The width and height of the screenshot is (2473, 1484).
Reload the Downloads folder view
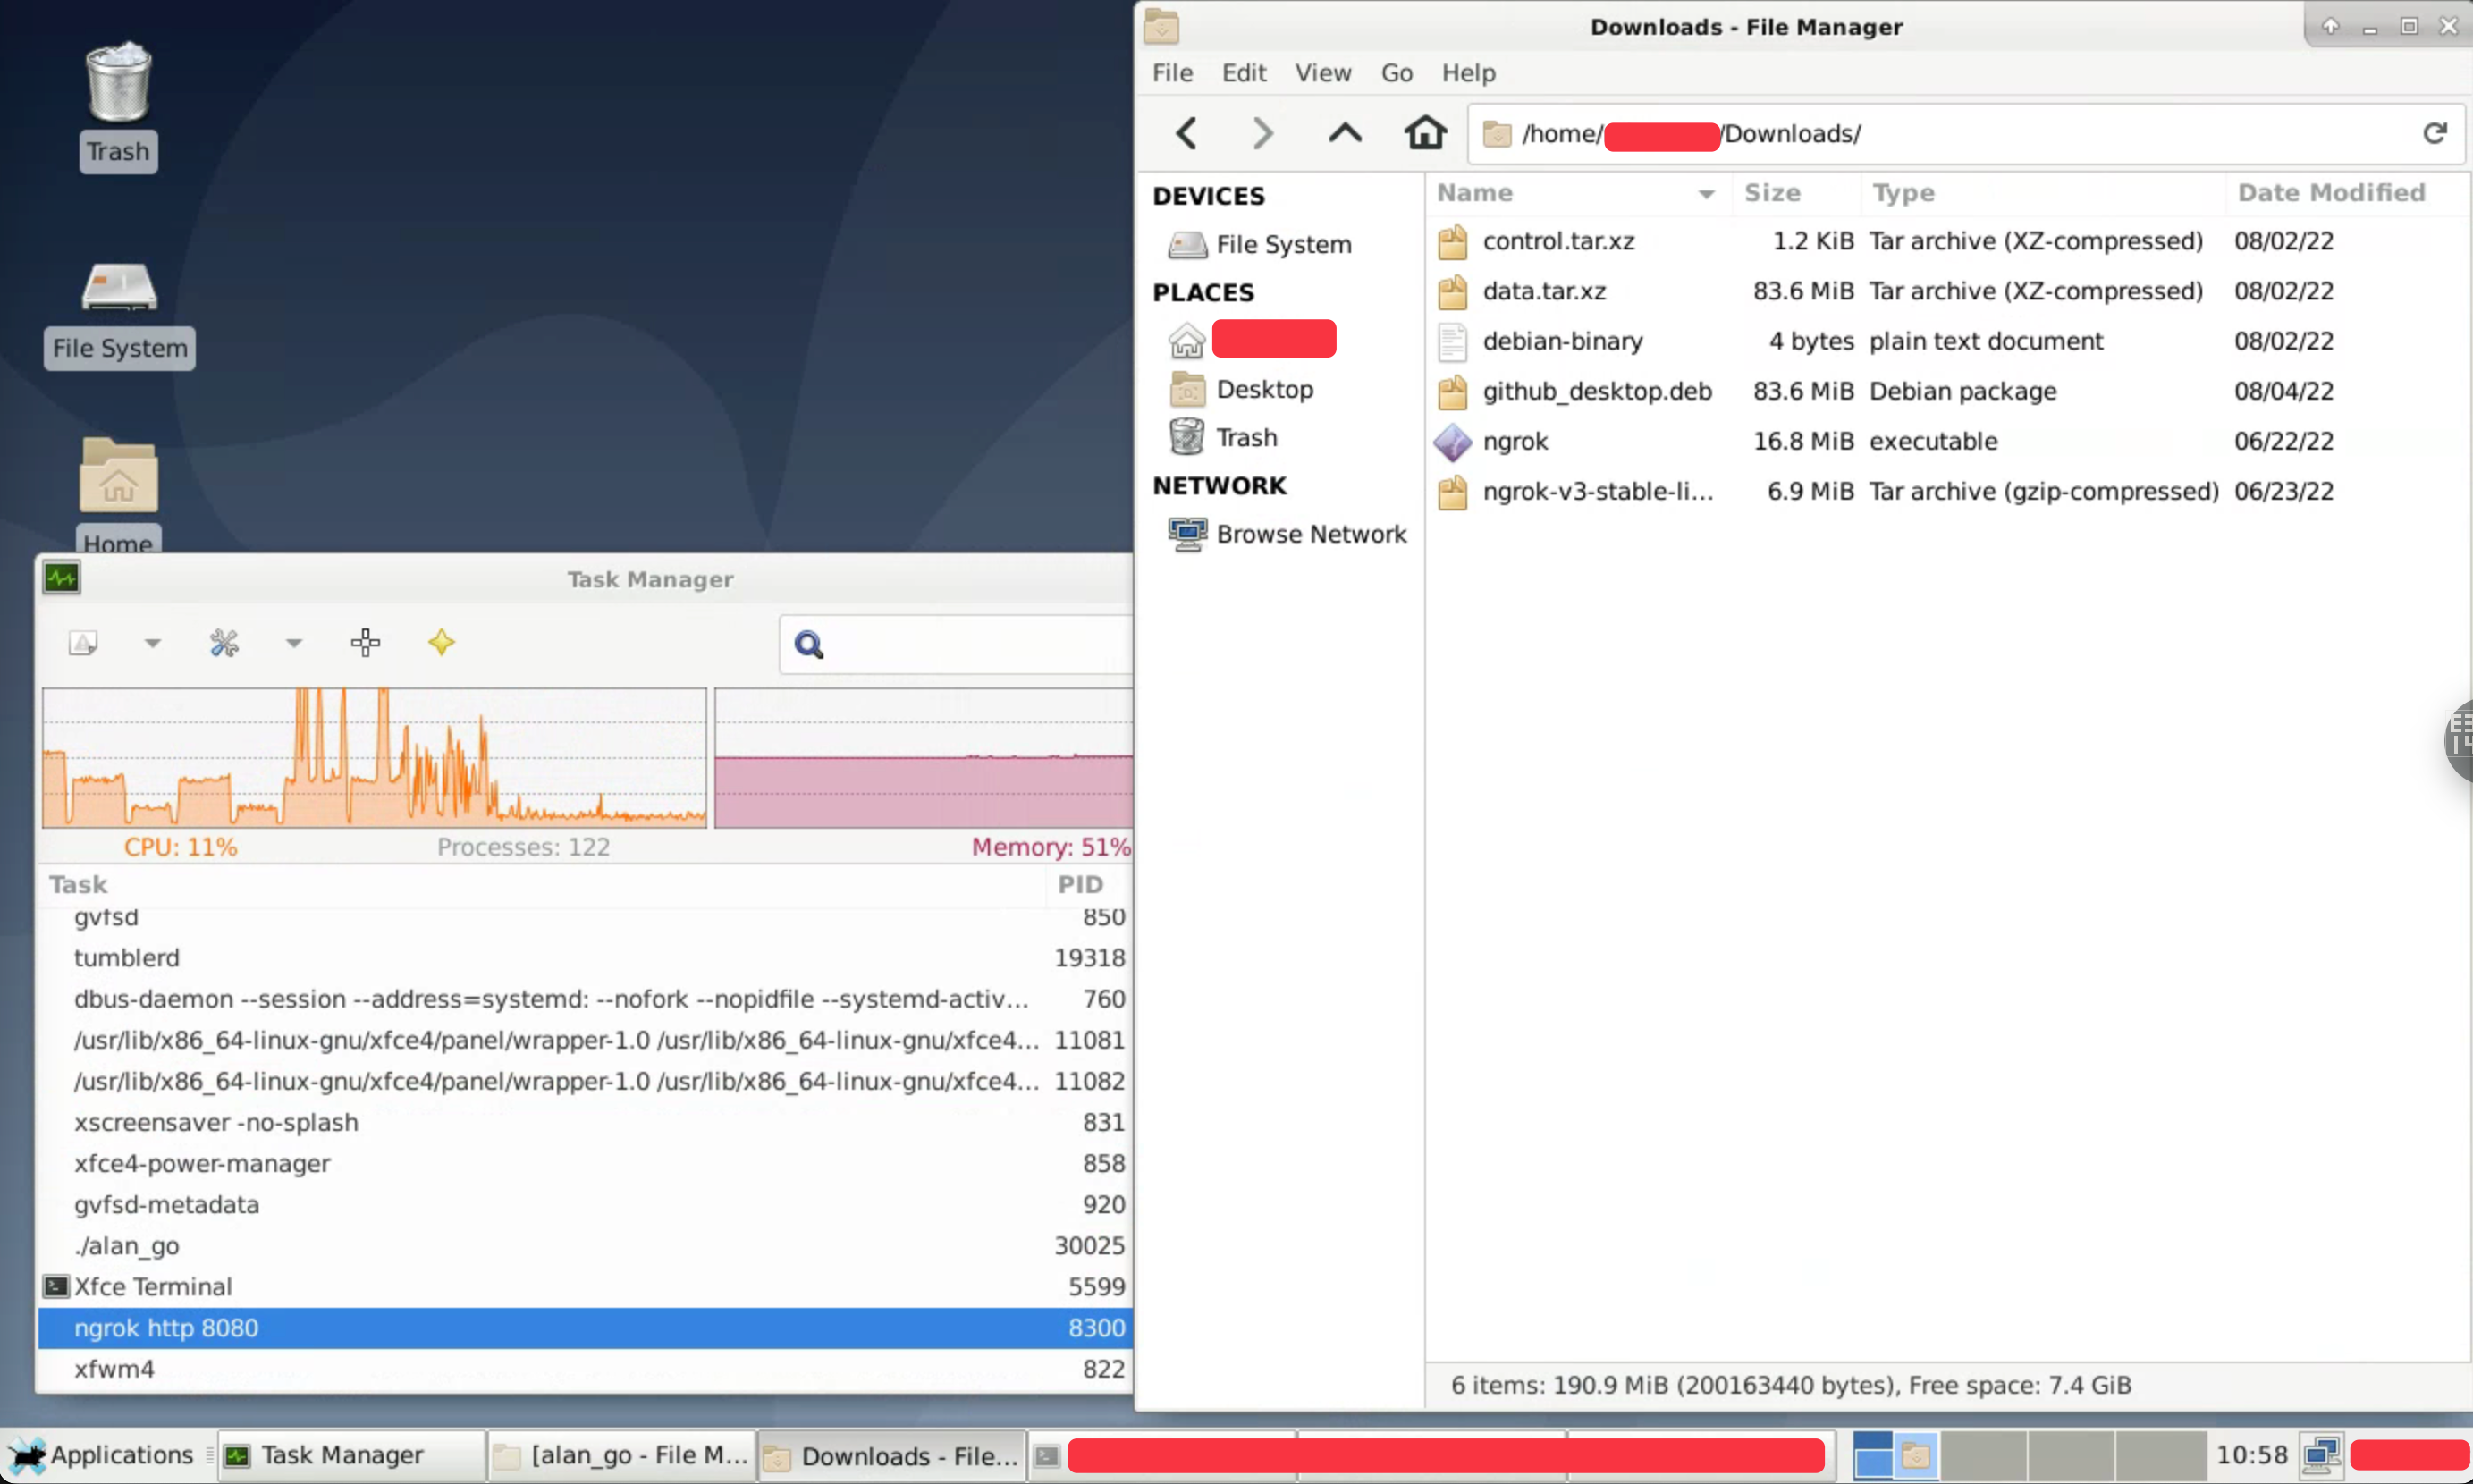[2434, 133]
